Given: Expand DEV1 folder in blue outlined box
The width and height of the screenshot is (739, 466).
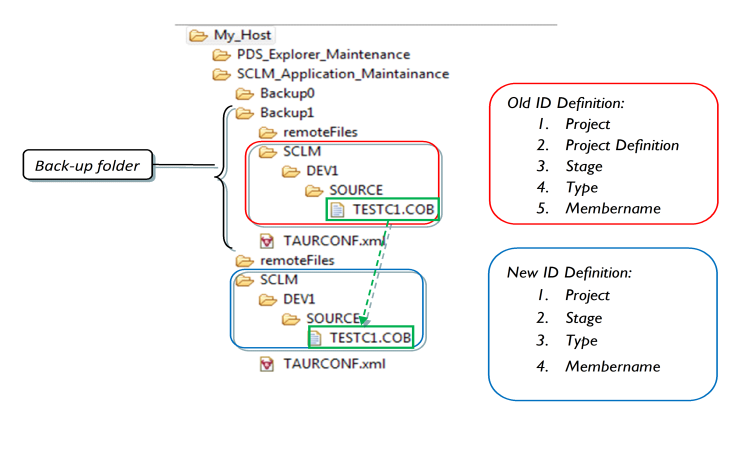Looking at the screenshot, I should tap(299, 299).
